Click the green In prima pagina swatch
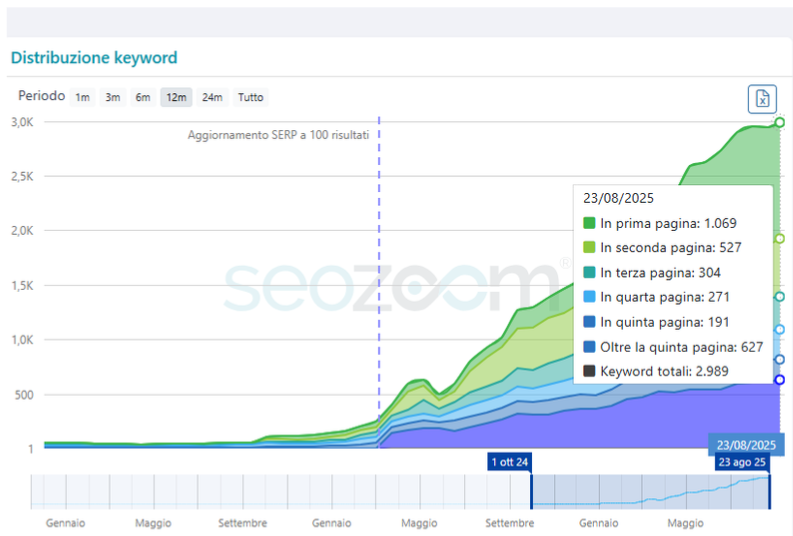 (x=589, y=223)
